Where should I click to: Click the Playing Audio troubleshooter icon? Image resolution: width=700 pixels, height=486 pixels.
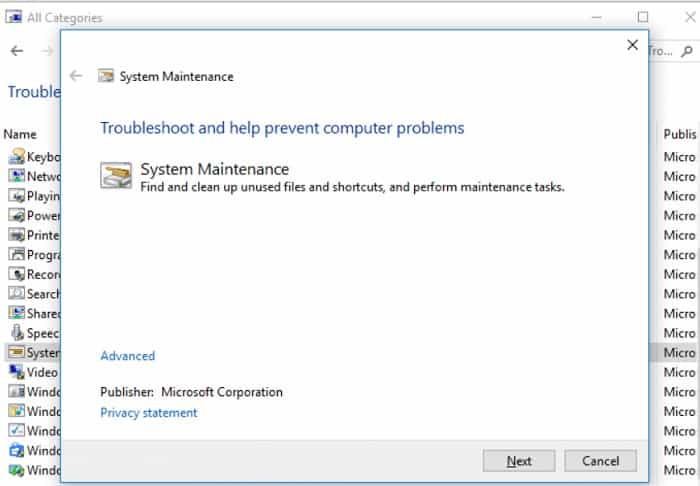pyautogui.click(x=17, y=195)
